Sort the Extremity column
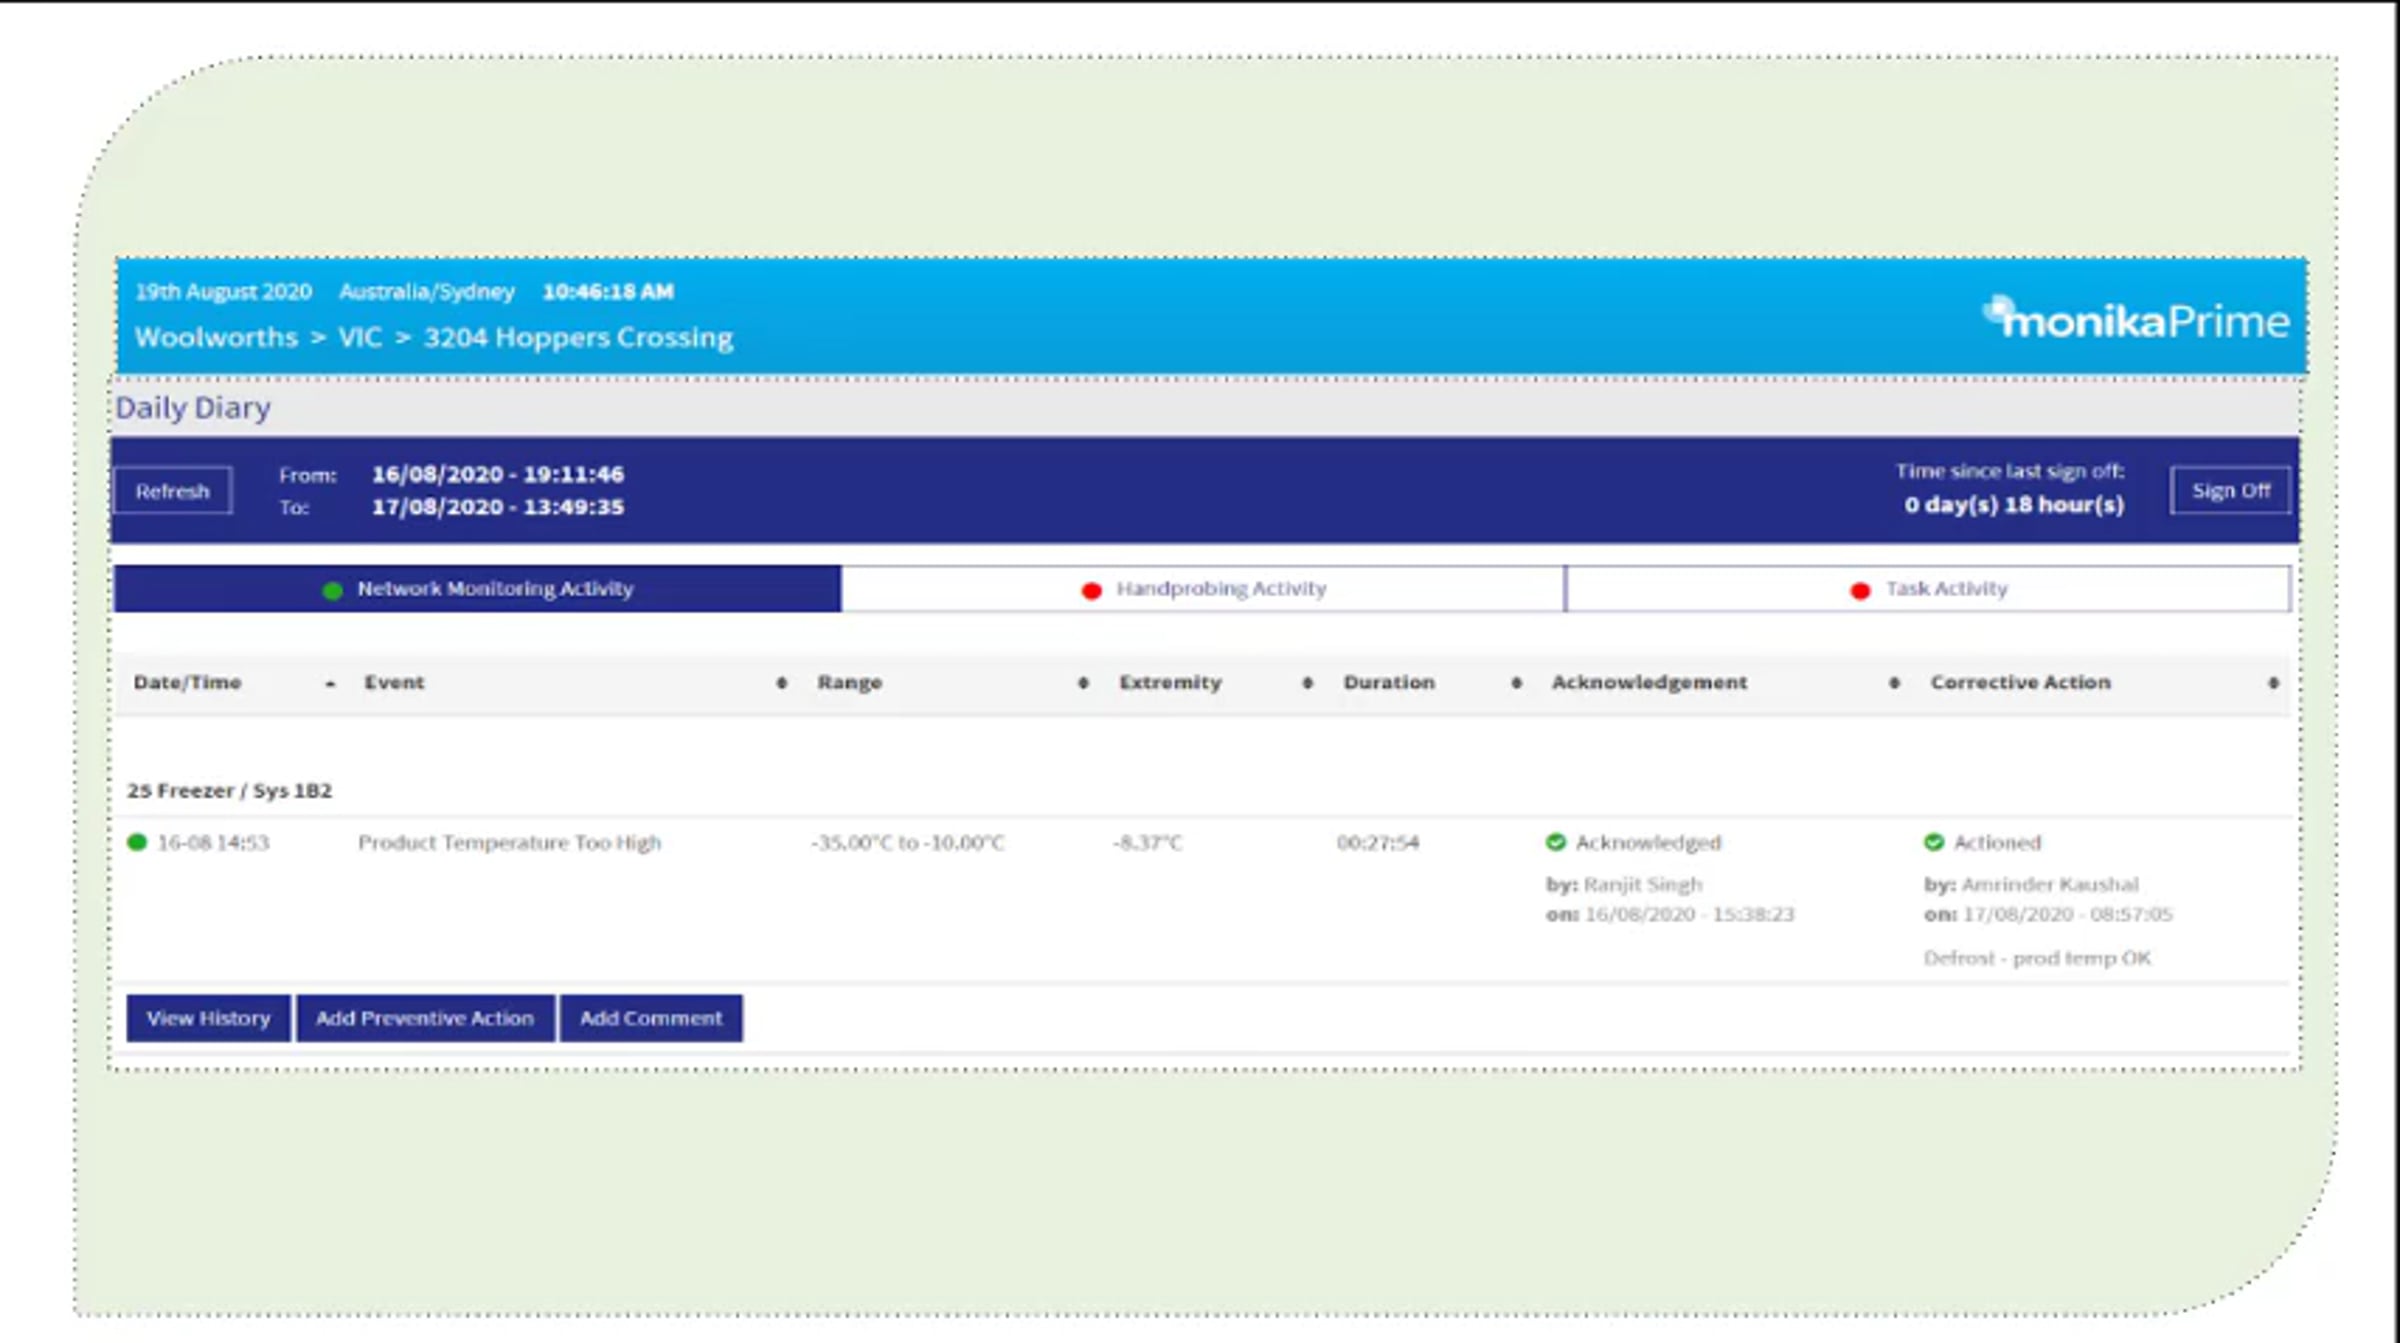 pos(1306,683)
